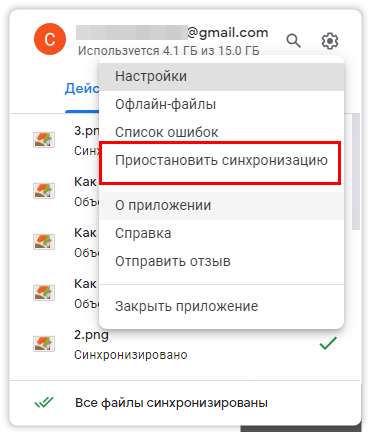Click the 2.png file thumbnail icon
Image resolution: width=370 pixels, height=432 pixels.
pos(44,343)
